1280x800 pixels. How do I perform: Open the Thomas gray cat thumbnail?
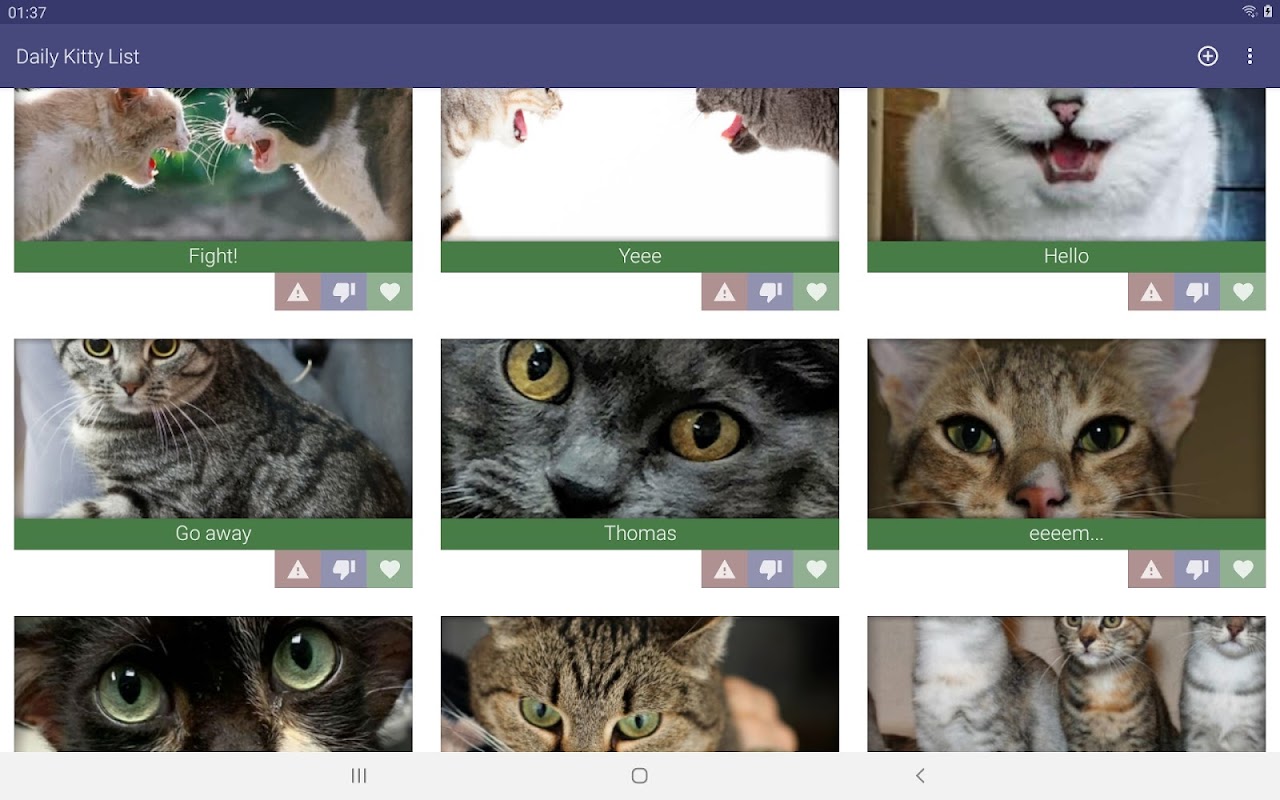point(640,428)
